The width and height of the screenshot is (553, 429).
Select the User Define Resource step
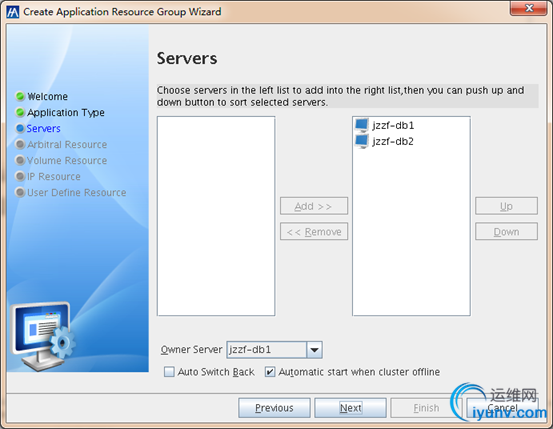pos(77,192)
